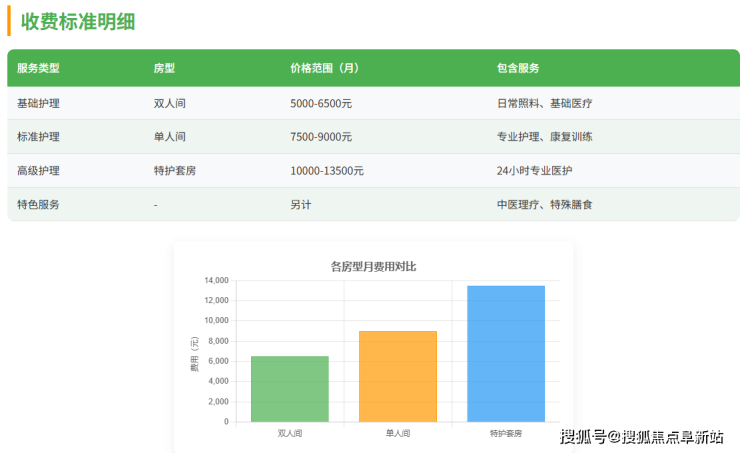
Task: Select the 中医理疗、特殊膳食 service cell
Action: pyautogui.click(x=544, y=205)
